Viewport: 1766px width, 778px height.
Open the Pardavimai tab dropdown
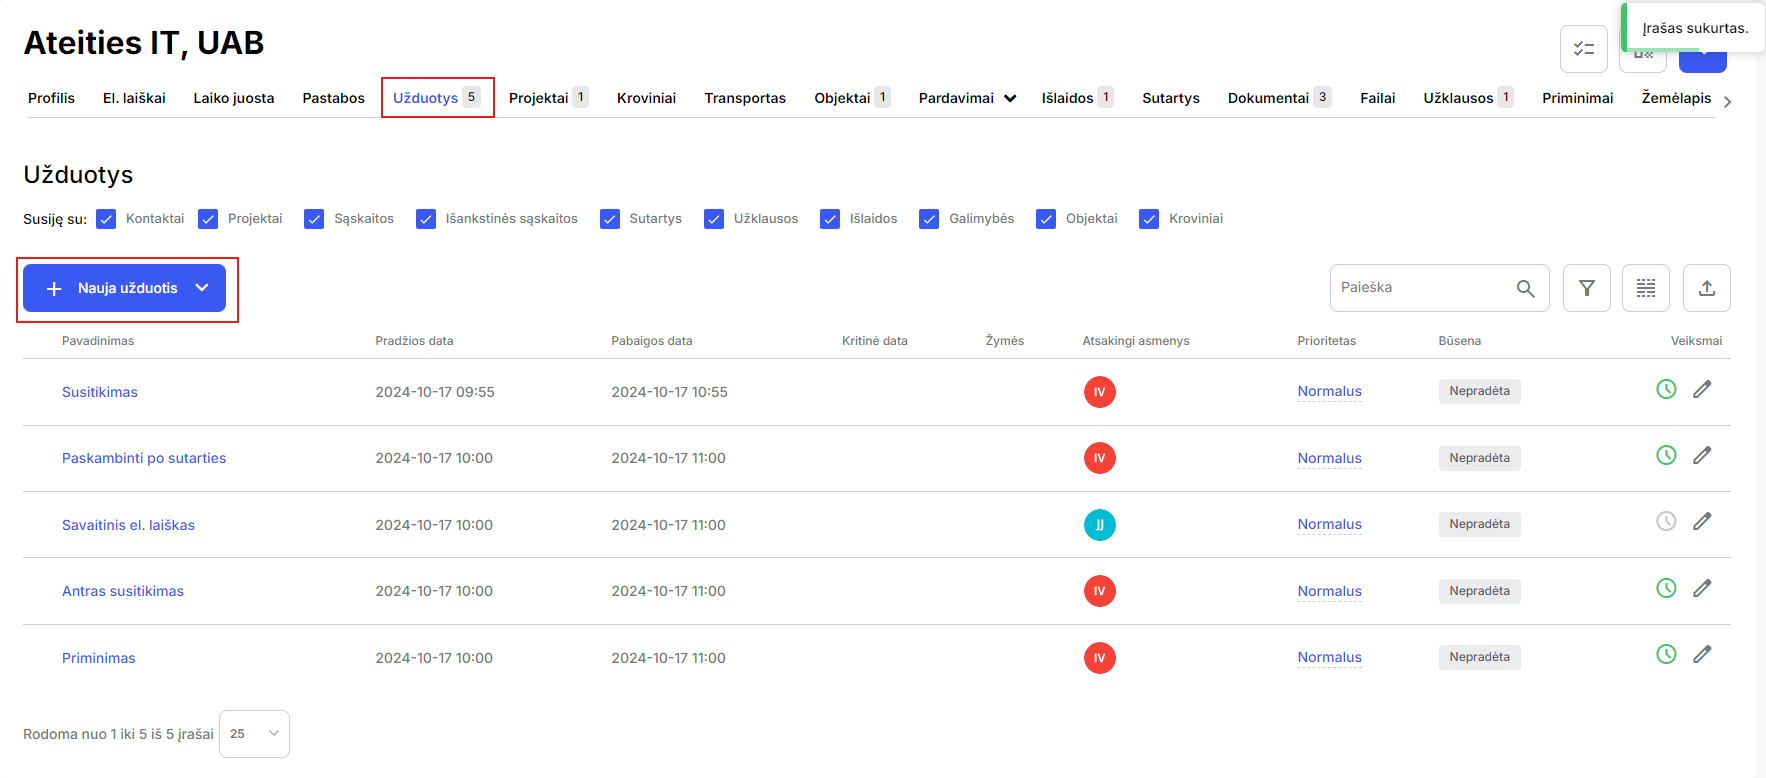click(x=967, y=98)
